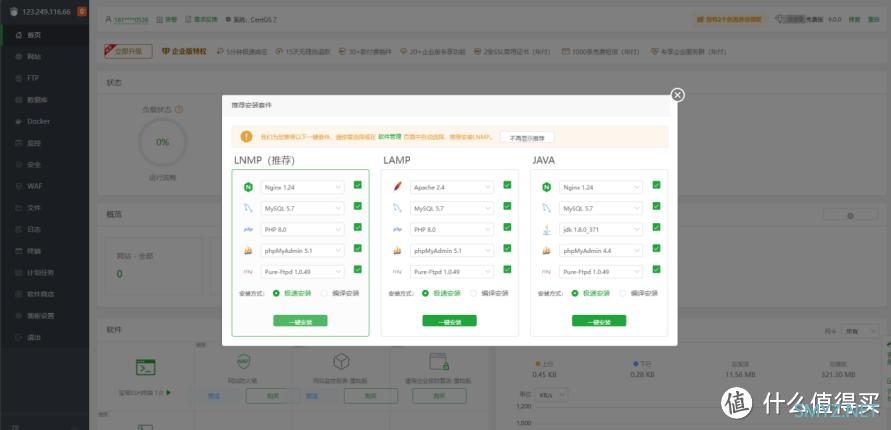891x430 pixels.
Task: Click 不再显示推荐 button in notice banner
Action: click(x=527, y=137)
